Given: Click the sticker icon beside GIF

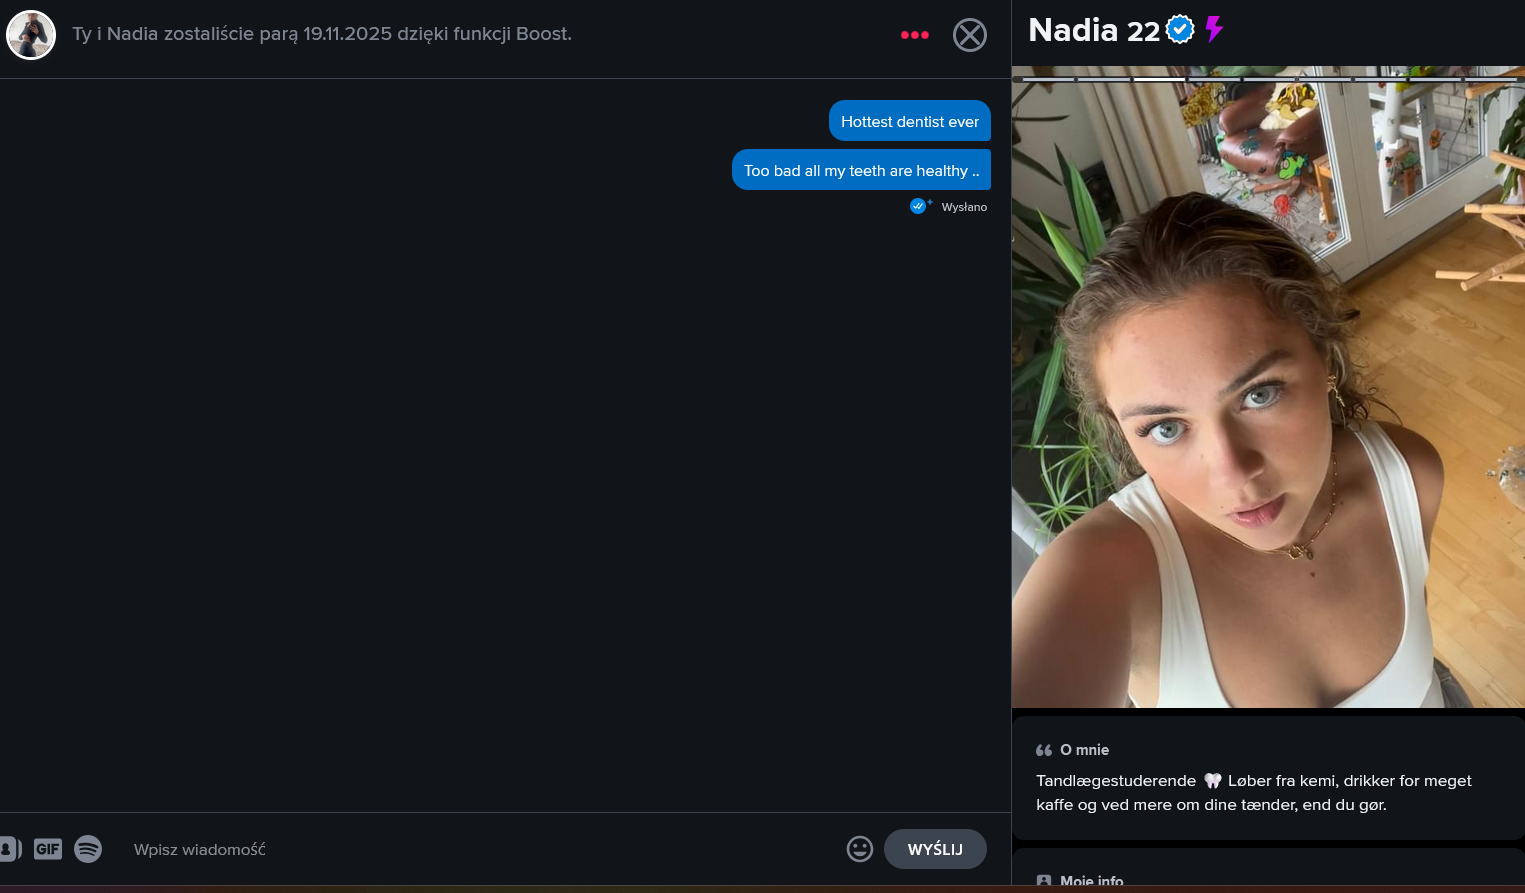Looking at the screenshot, I should coord(10,849).
